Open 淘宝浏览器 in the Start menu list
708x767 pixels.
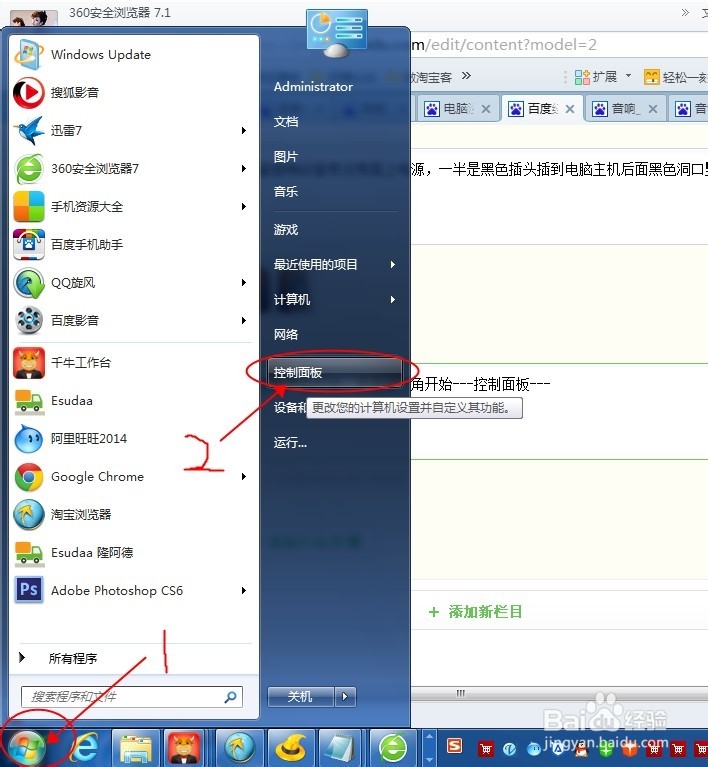point(132,515)
